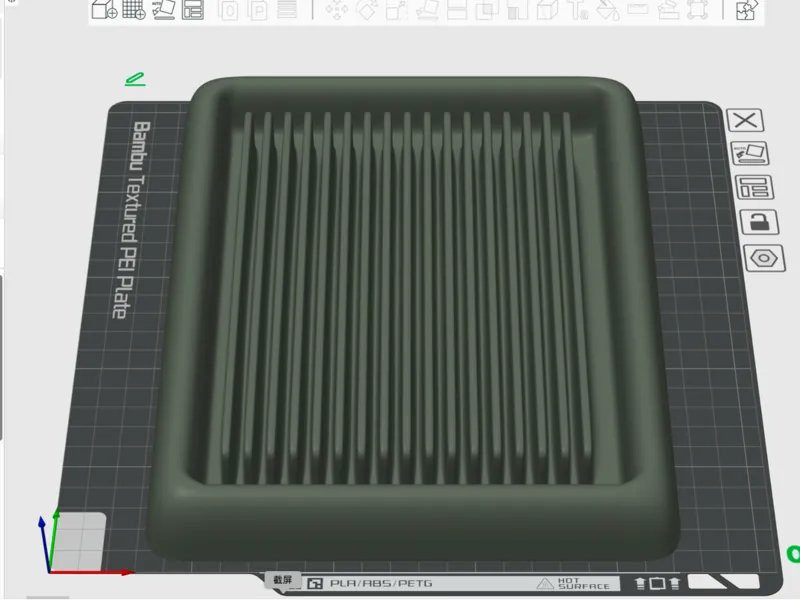Add a new plate with grid-plus icon
Viewport: 800px width, 600px height.
pyautogui.click(x=134, y=9)
